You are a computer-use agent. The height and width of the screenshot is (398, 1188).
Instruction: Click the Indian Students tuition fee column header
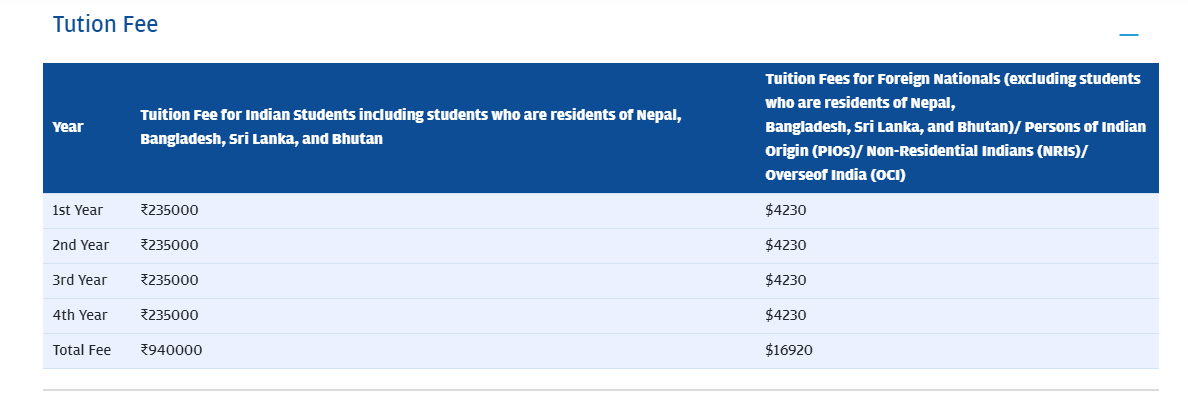click(411, 127)
